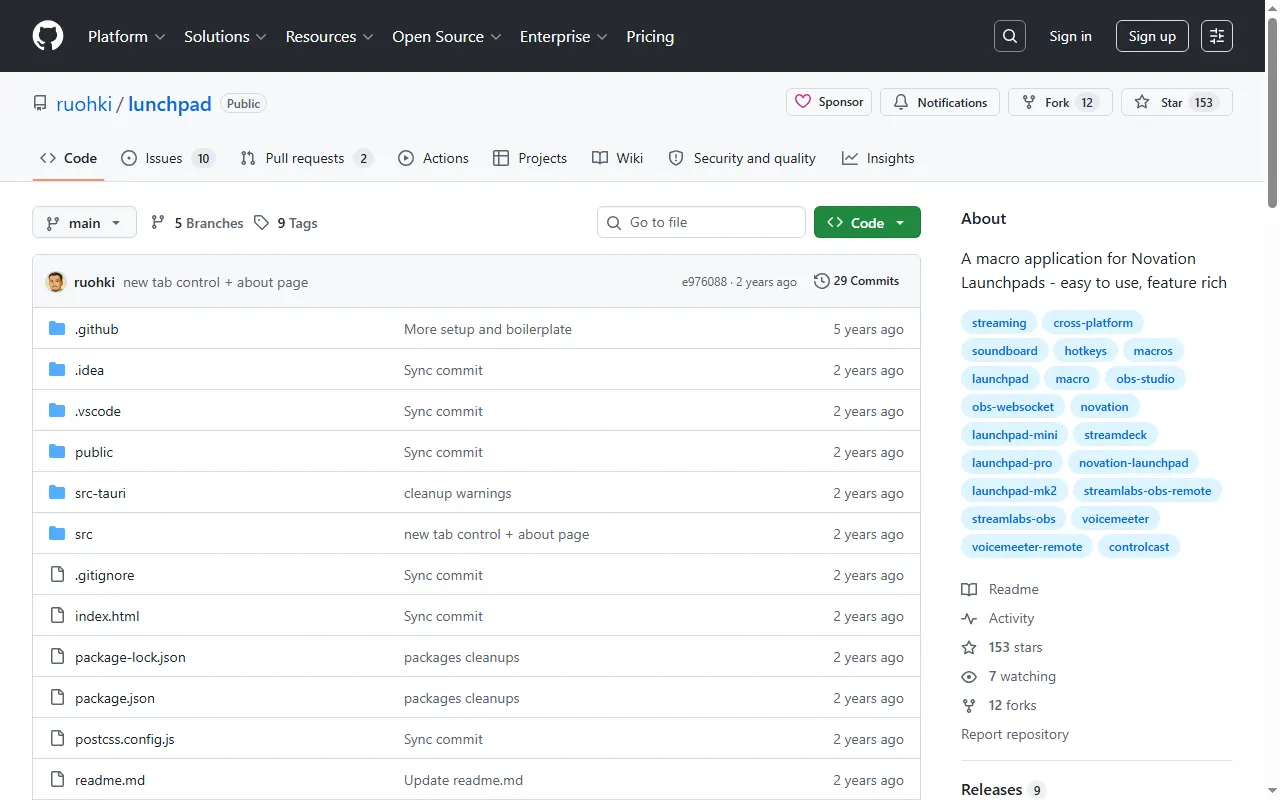Click the public folder icon

57,452
